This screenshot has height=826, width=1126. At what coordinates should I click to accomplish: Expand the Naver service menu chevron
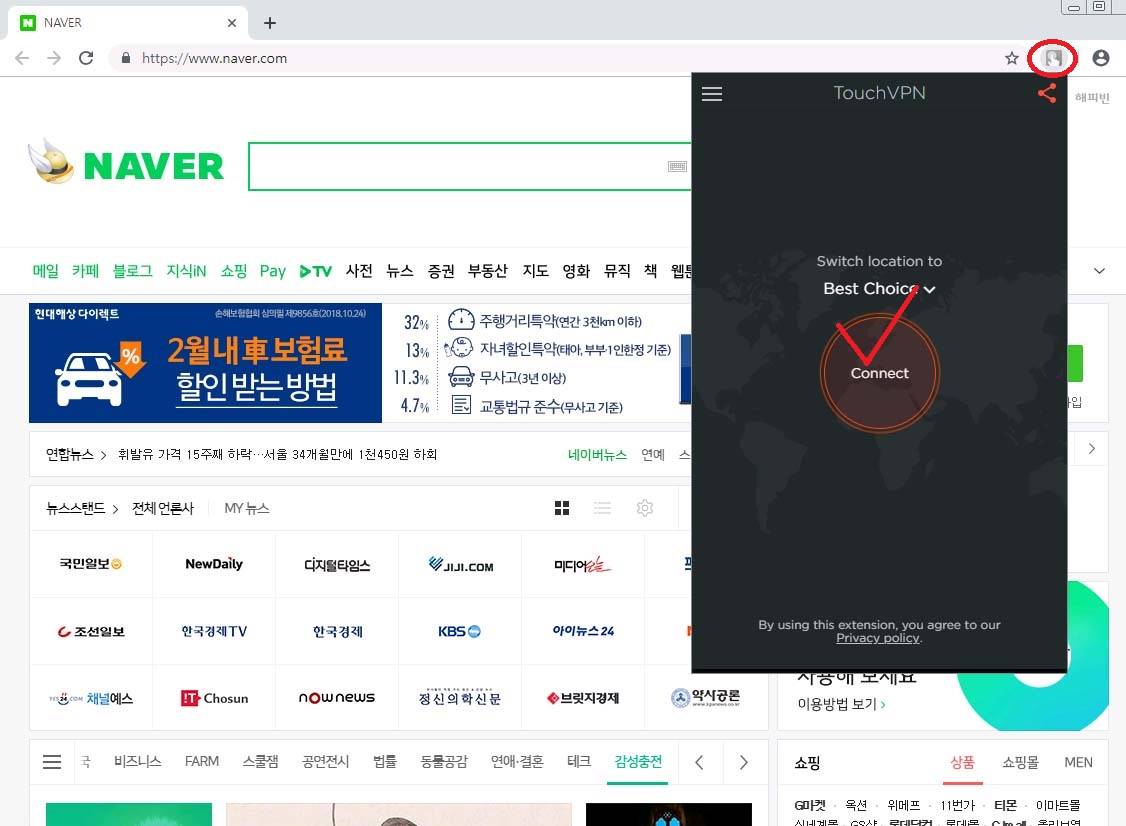pyautogui.click(x=1100, y=272)
